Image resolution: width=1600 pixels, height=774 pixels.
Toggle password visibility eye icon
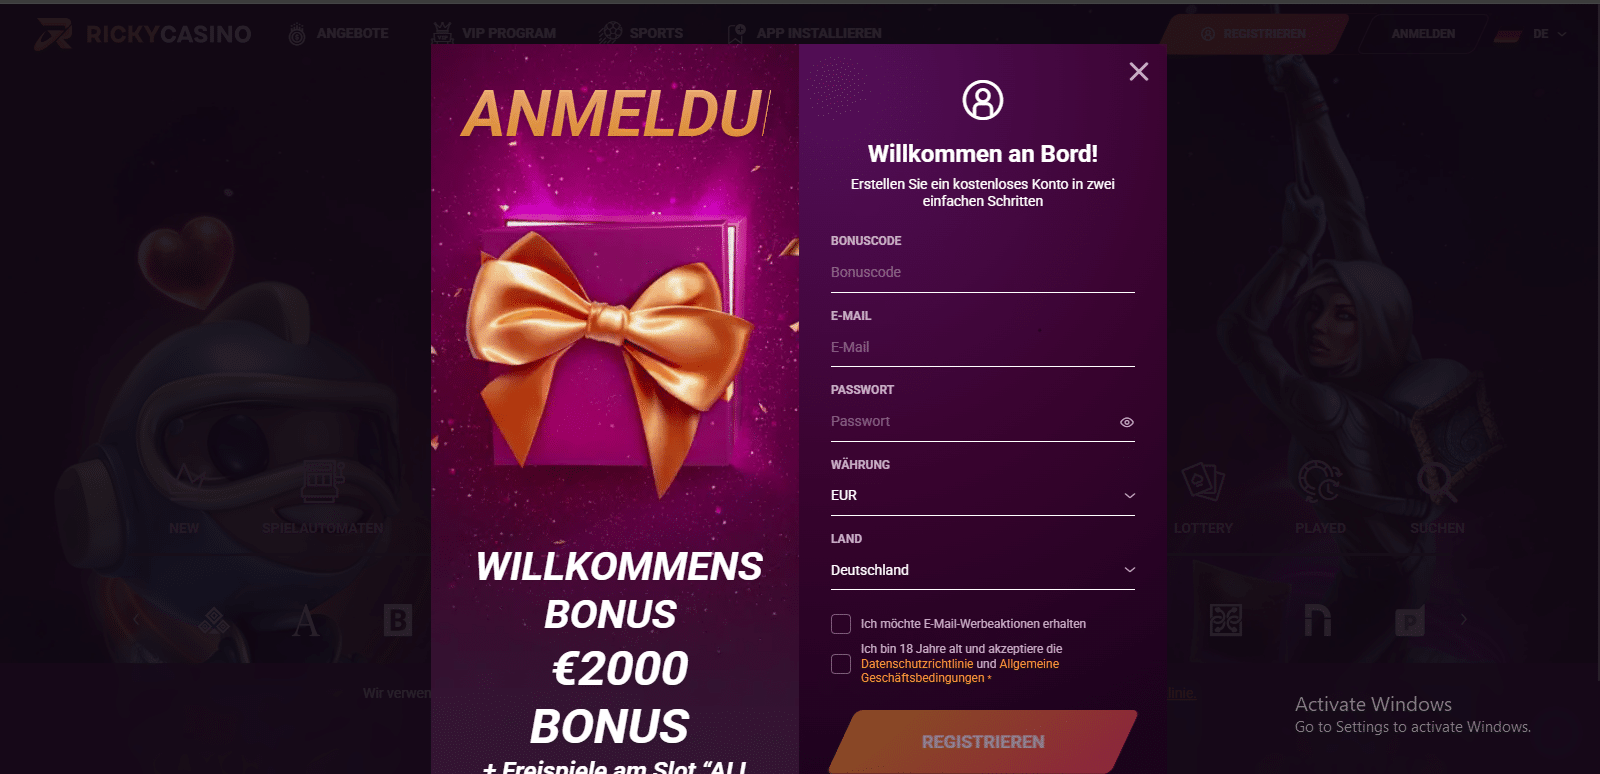pyautogui.click(x=1127, y=422)
